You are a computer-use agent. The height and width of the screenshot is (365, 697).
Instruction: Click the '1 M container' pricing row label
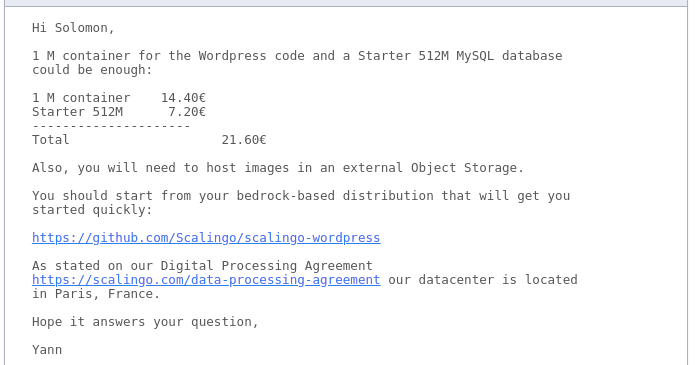click(81, 98)
